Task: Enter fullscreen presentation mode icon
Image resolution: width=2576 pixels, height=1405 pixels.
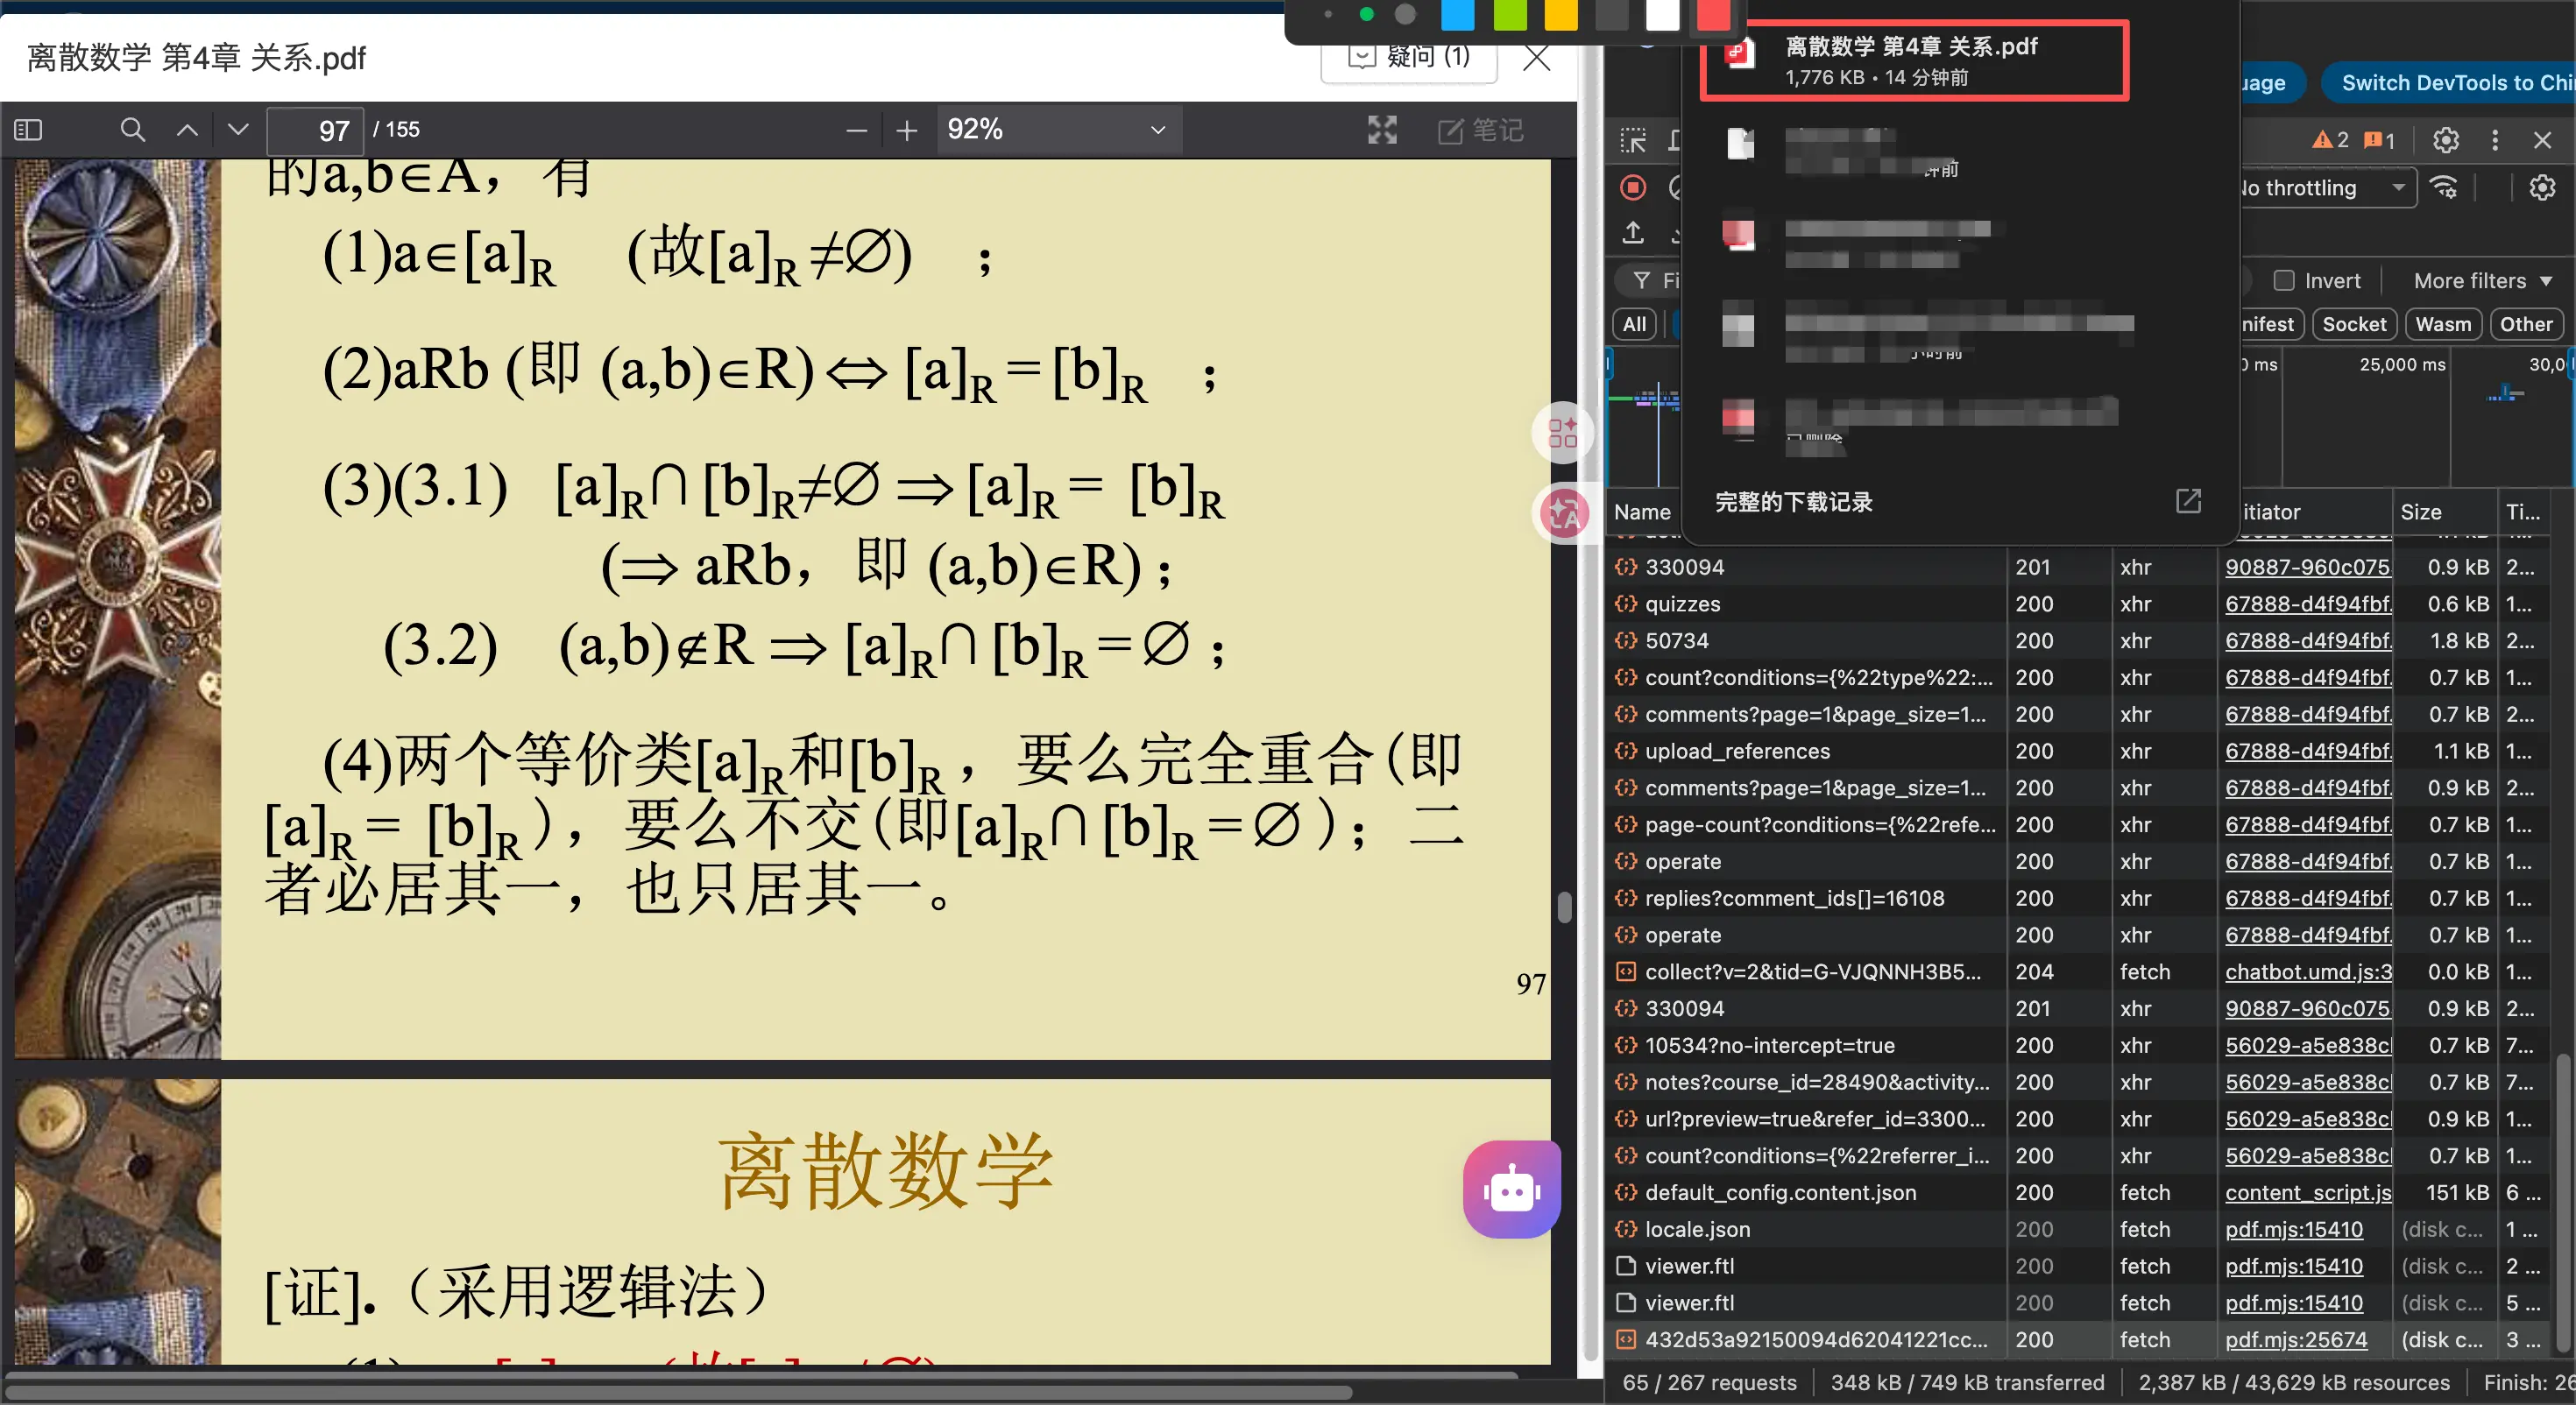Action: click(1382, 130)
